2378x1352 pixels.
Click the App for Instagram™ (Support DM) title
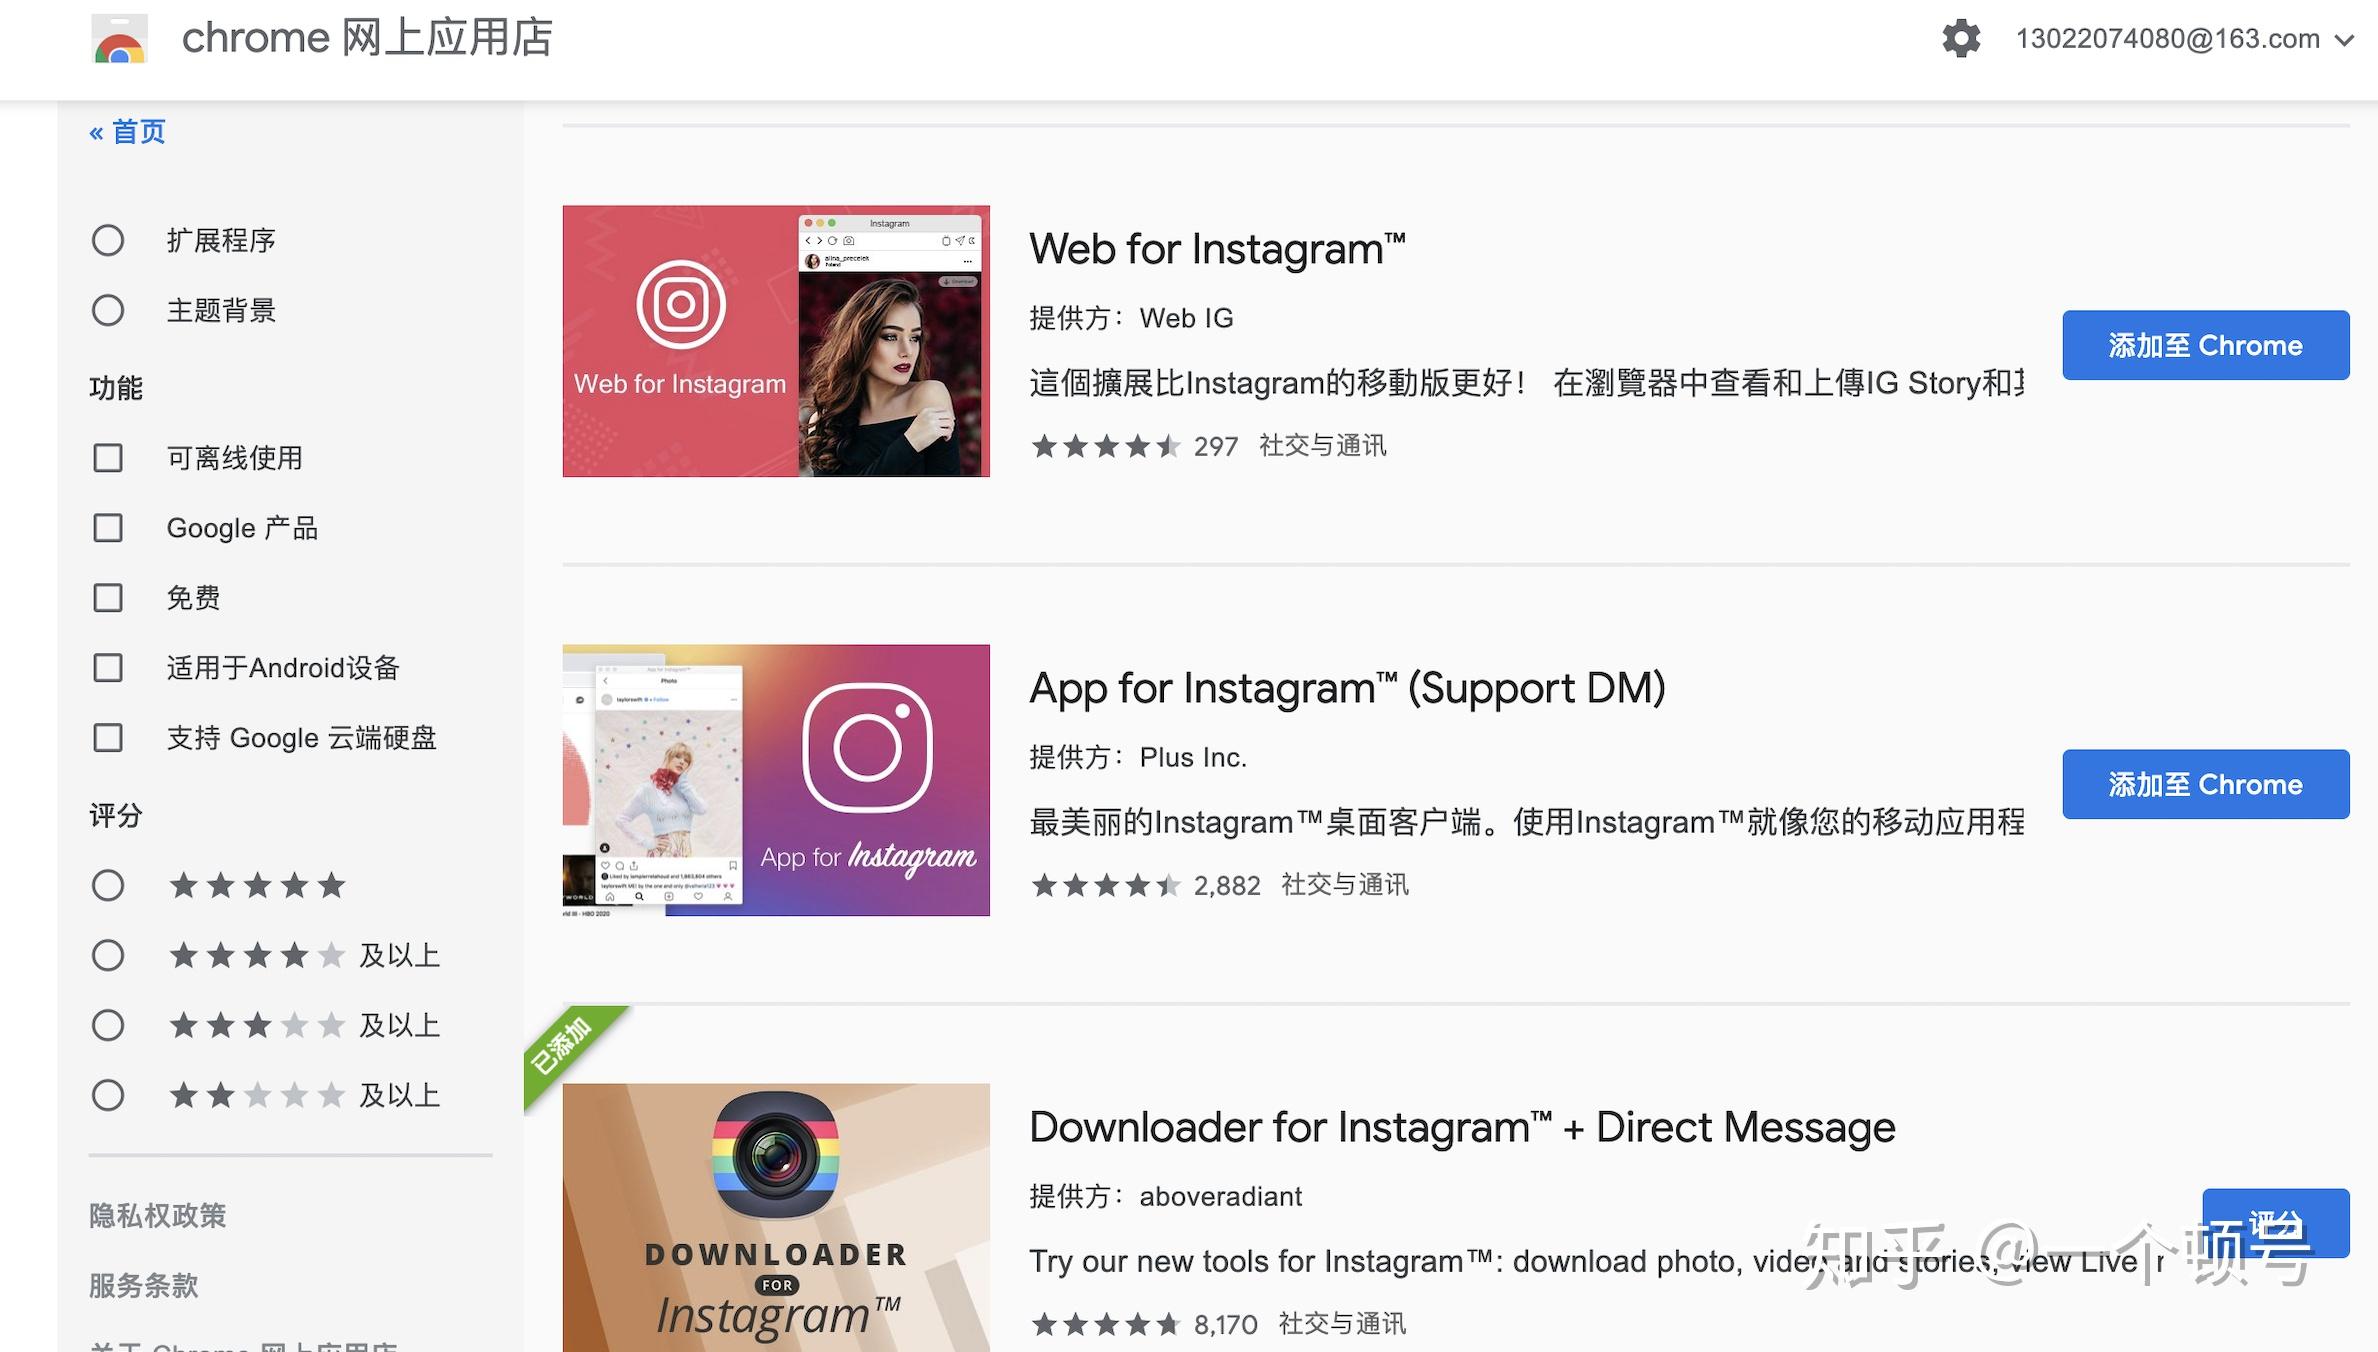point(1347,688)
